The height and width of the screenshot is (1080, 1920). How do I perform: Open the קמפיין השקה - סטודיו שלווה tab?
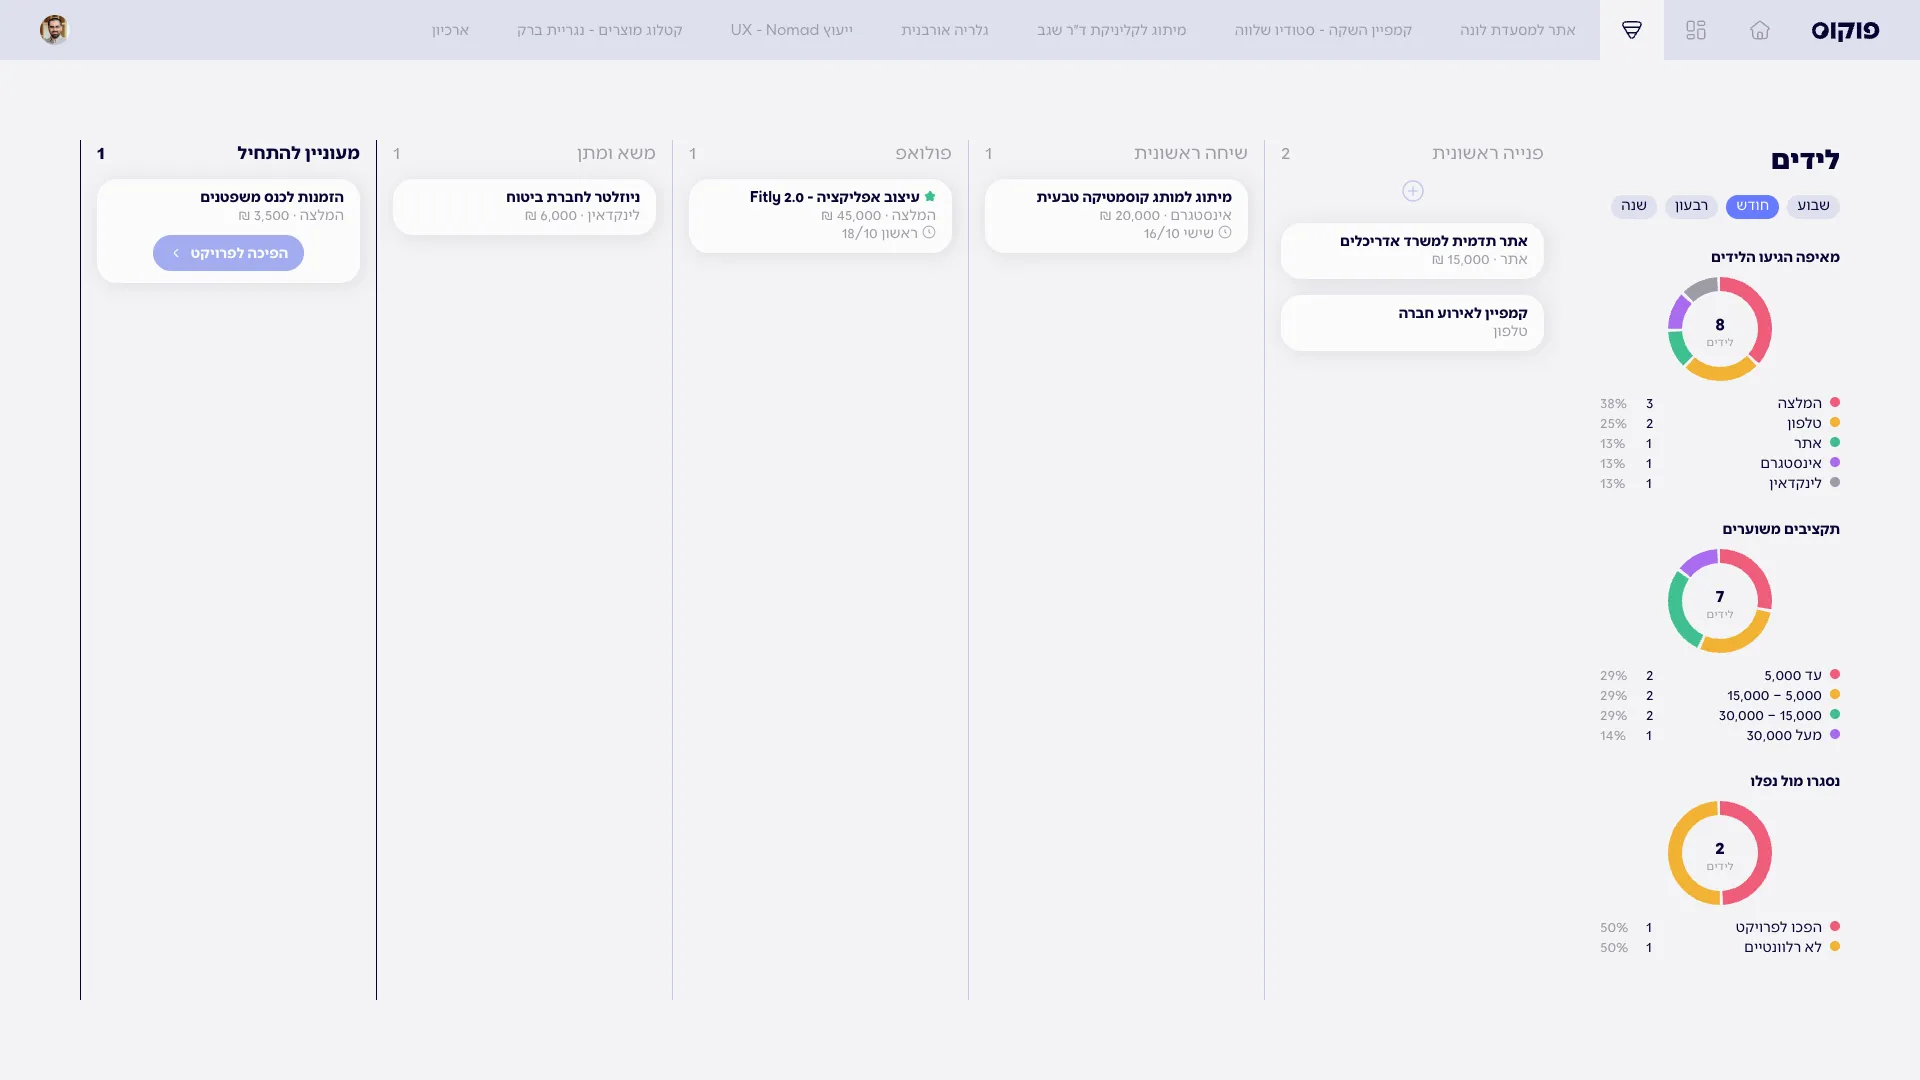1323,30
